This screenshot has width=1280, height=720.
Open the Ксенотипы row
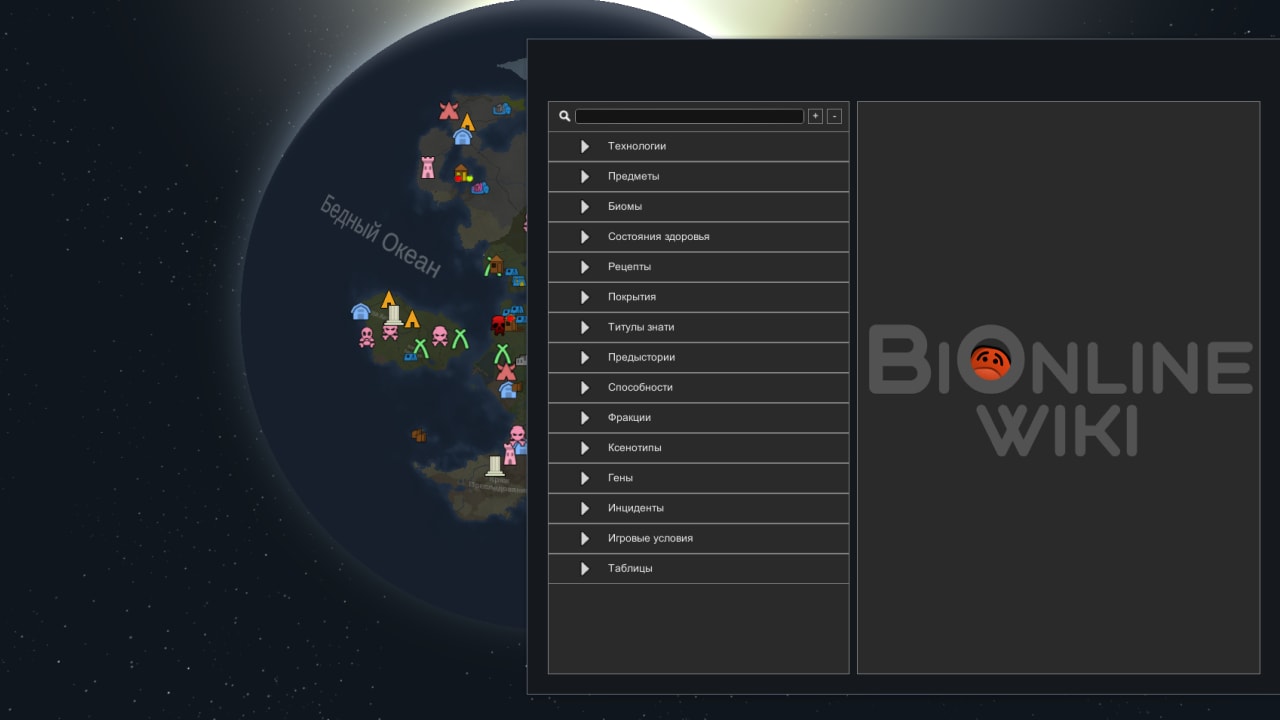698,448
